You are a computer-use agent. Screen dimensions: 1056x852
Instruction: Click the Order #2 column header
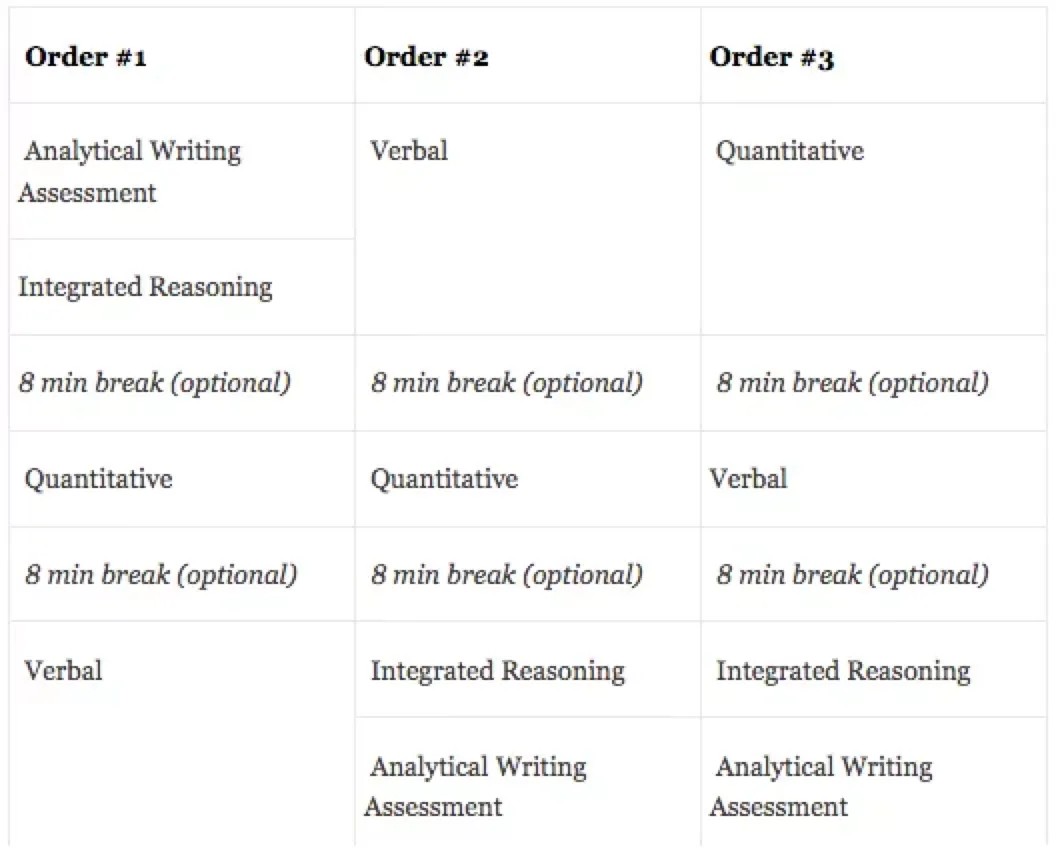click(x=426, y=57)
